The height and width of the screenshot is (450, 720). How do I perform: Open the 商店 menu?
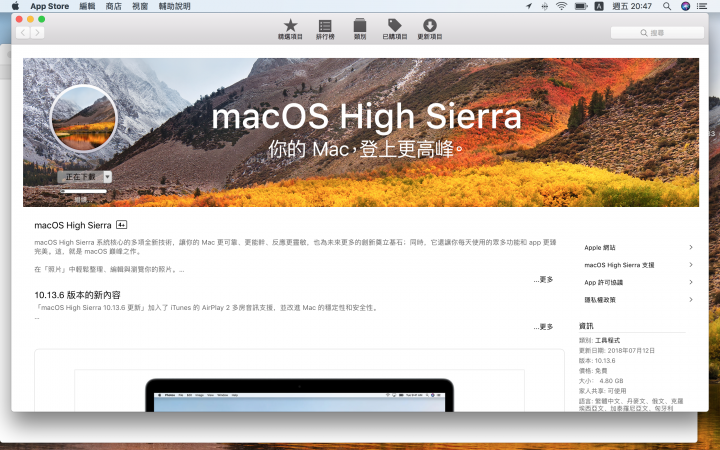113,6
